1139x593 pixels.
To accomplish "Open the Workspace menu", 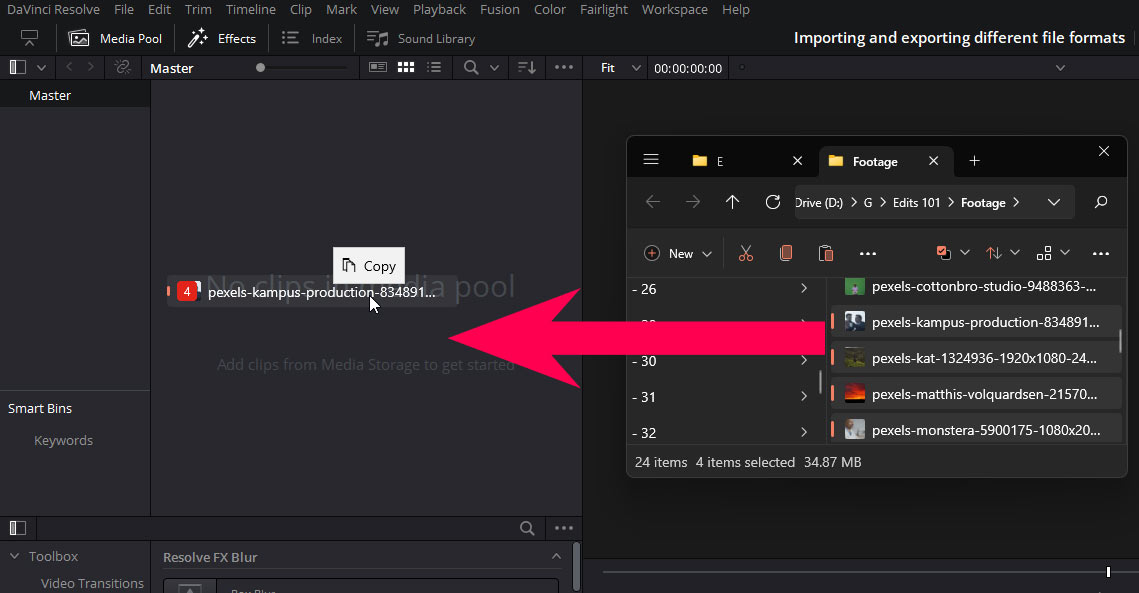I will (675, 9).
